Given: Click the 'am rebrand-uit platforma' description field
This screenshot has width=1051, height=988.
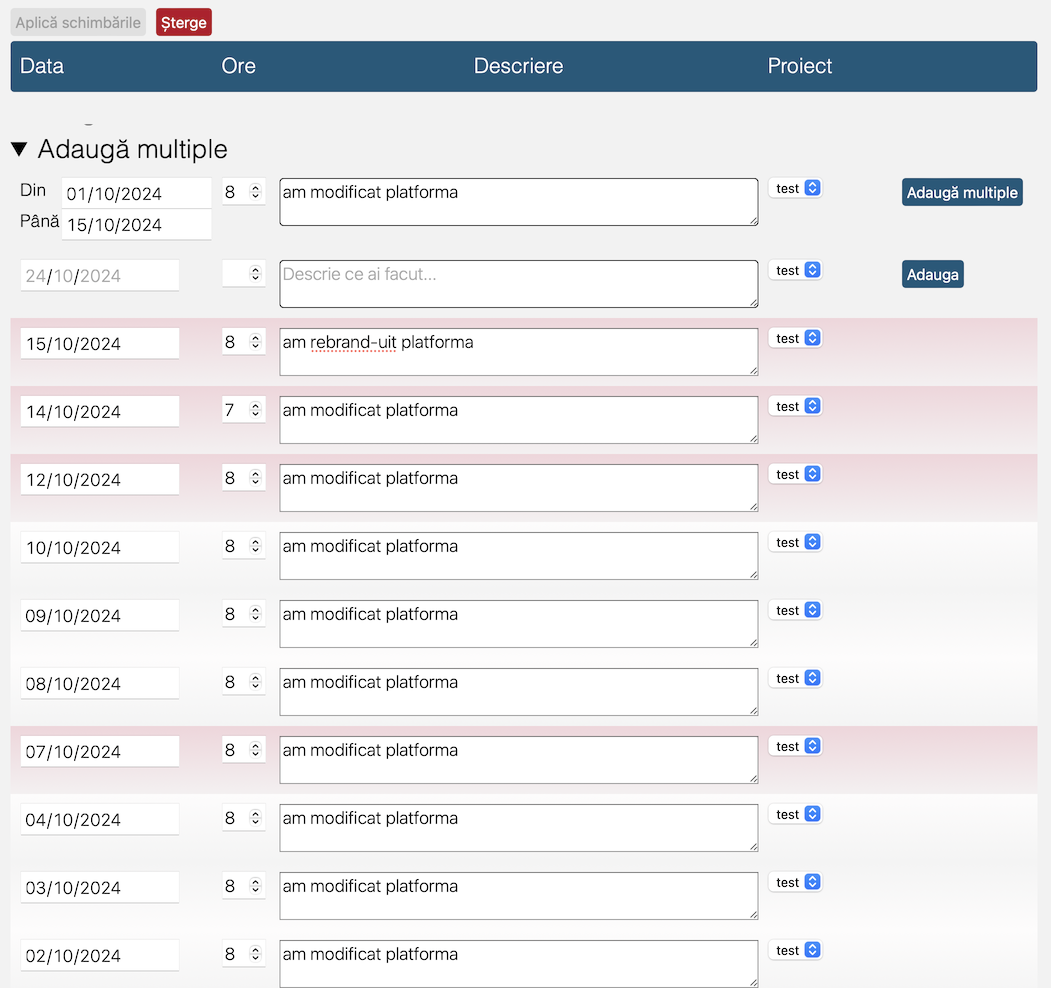Looking at the screenshot, I should coord(519,352).
